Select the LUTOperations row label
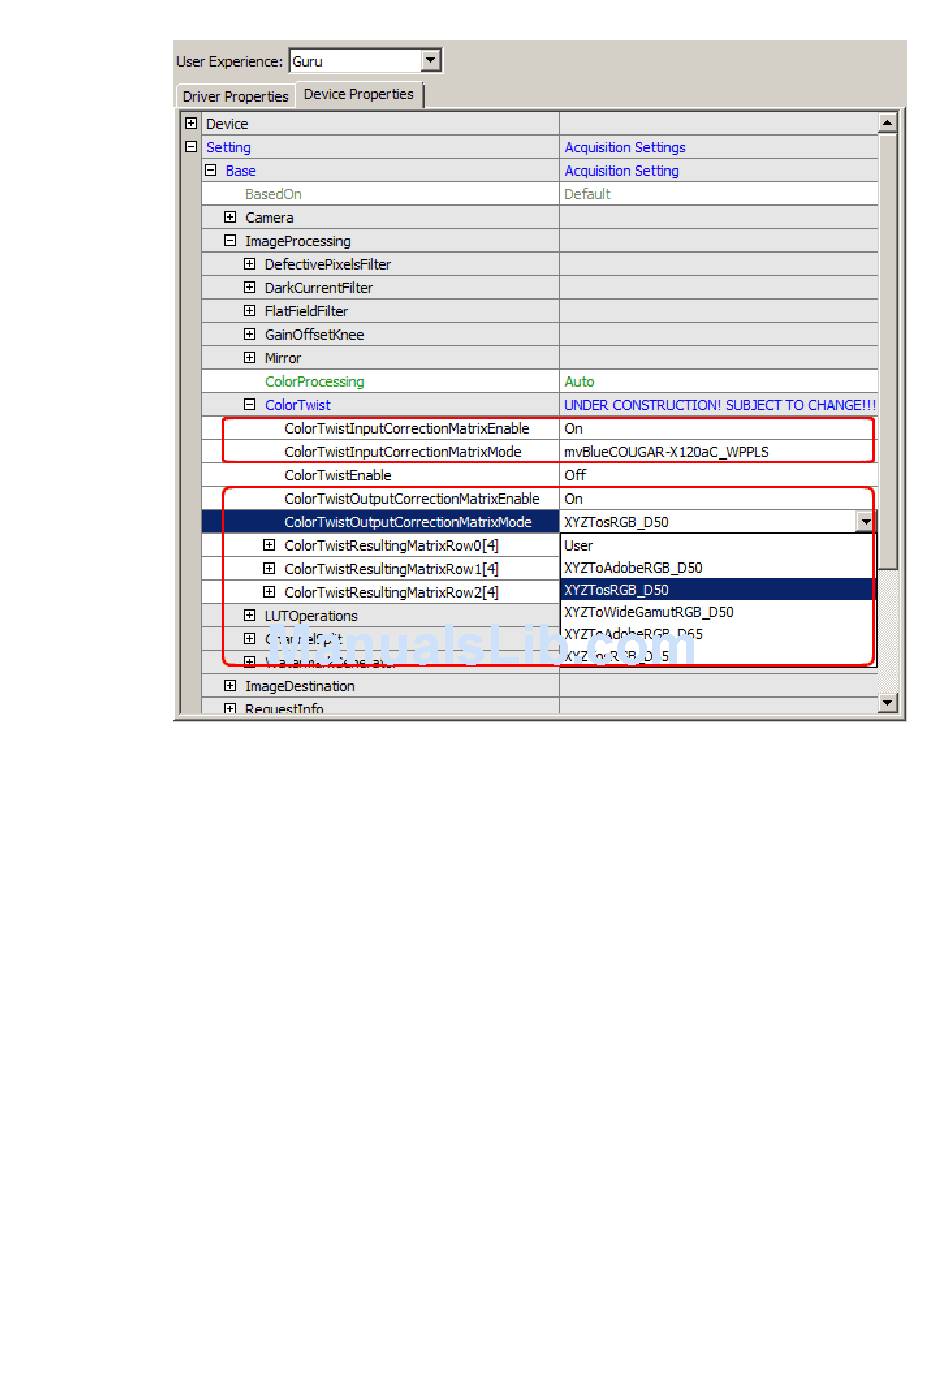The image size is (950, 1398). (311, 616)
